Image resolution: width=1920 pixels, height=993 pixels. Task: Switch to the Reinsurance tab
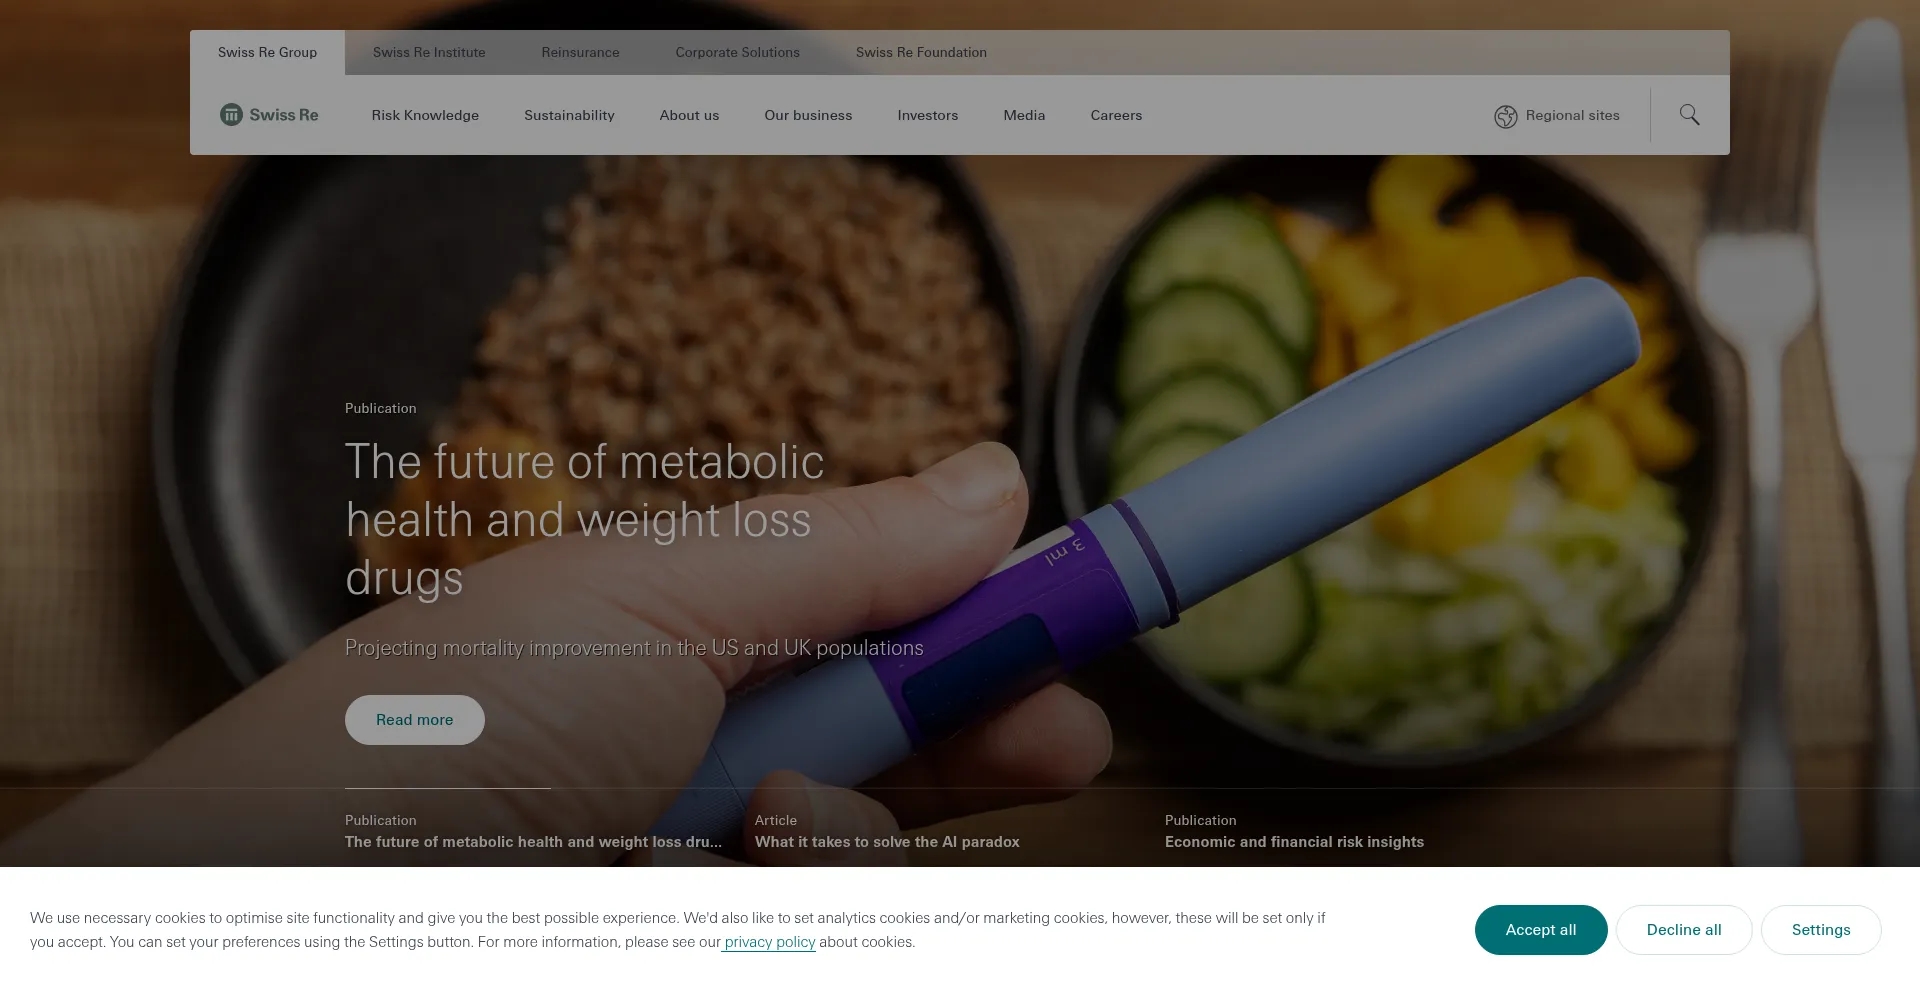coord(580,52)
